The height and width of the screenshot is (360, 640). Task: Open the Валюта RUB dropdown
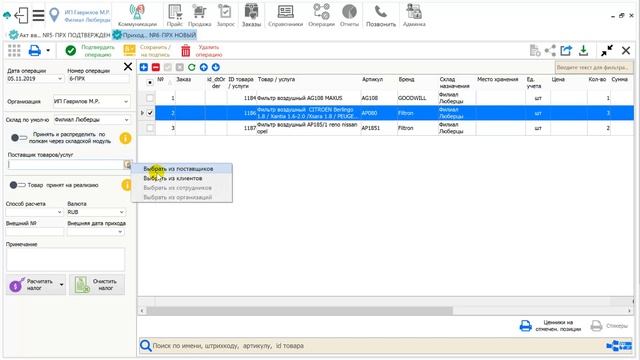121,212
